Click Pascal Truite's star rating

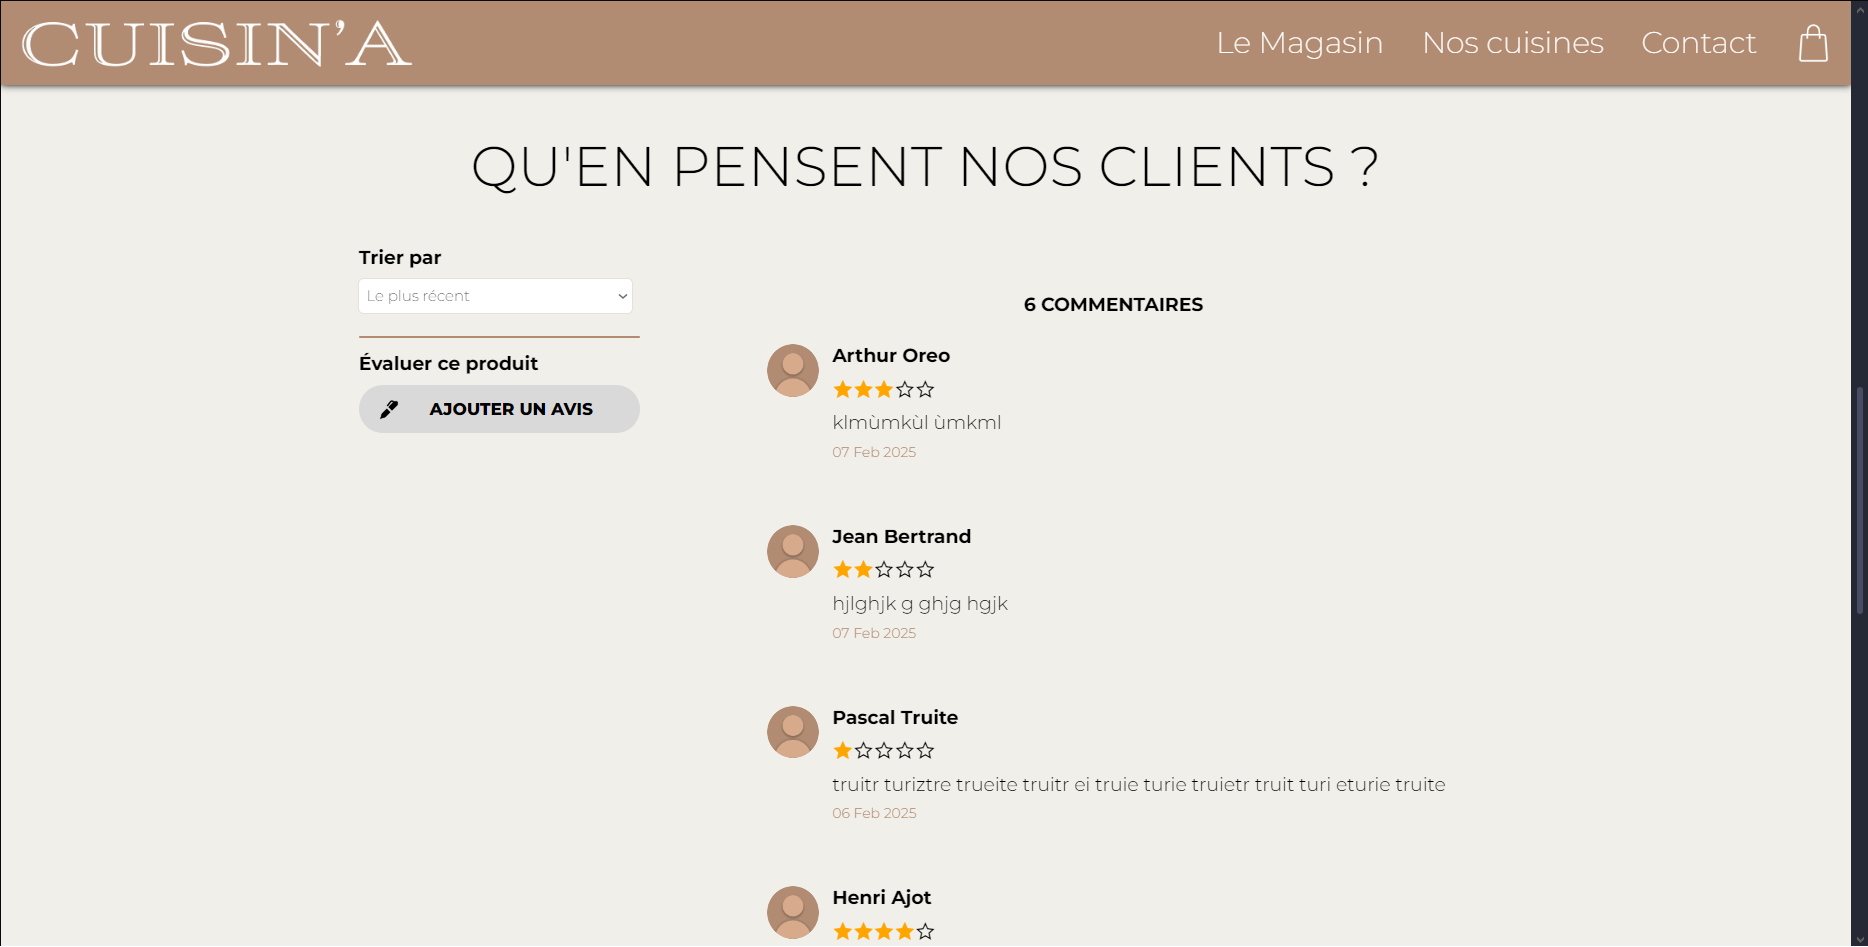[883, 750]
